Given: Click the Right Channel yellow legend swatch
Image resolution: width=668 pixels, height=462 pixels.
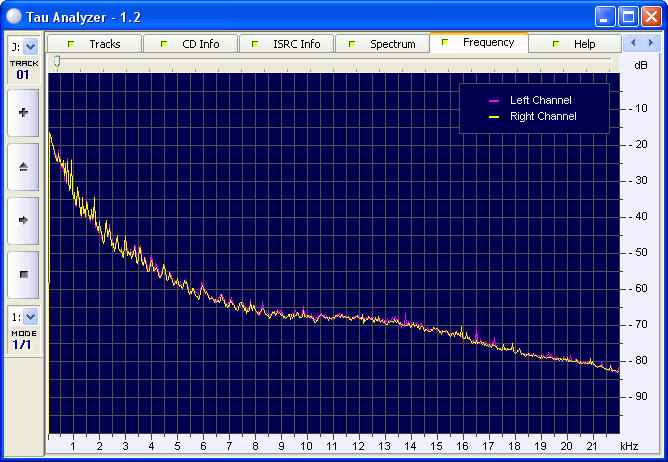Looking at the screenshot, I should pos(494,117).
